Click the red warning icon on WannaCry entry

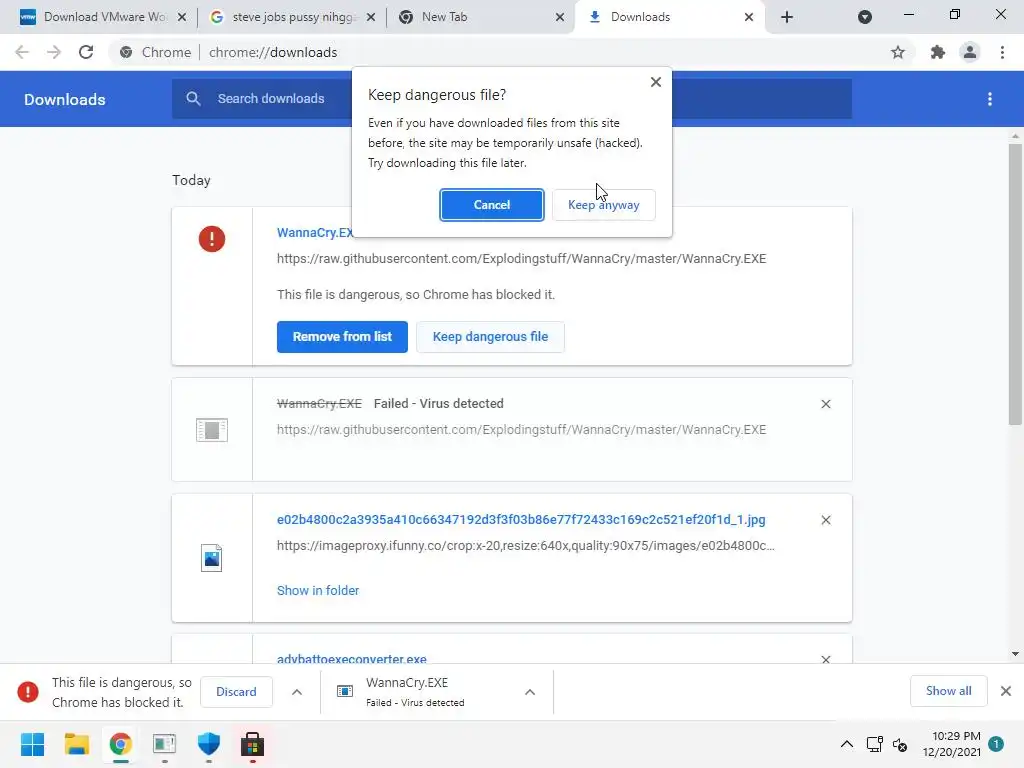point(212,239)
